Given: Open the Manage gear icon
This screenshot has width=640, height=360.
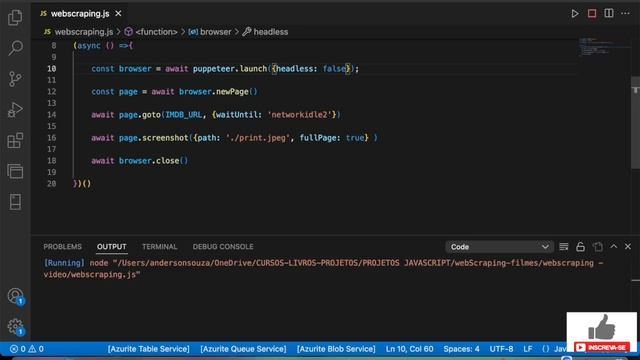Looking at the screenshot, I should tap(15, 326).
